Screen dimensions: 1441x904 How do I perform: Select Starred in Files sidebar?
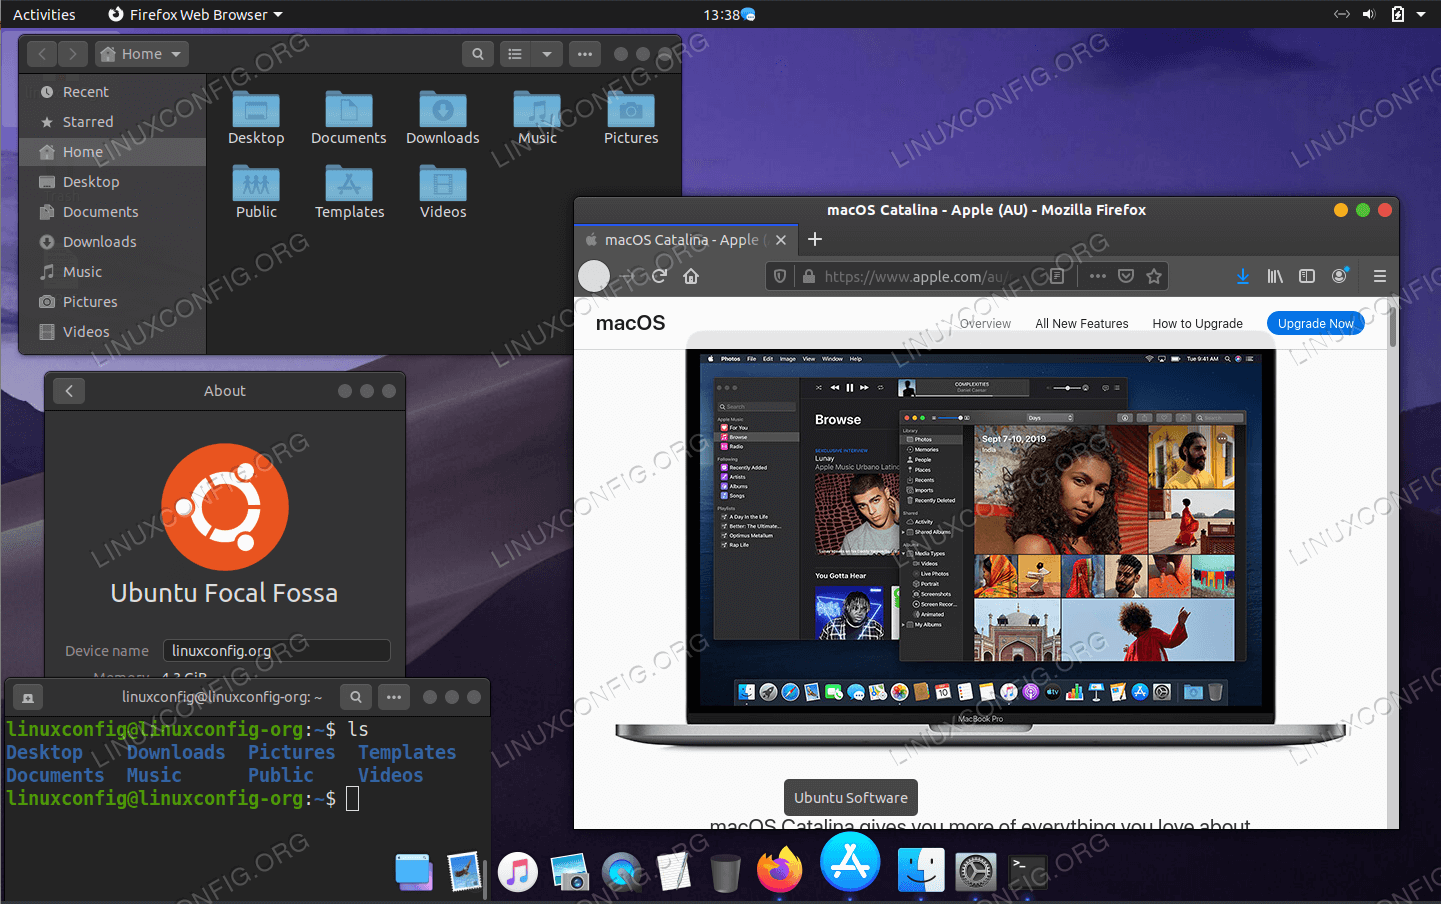113,122
